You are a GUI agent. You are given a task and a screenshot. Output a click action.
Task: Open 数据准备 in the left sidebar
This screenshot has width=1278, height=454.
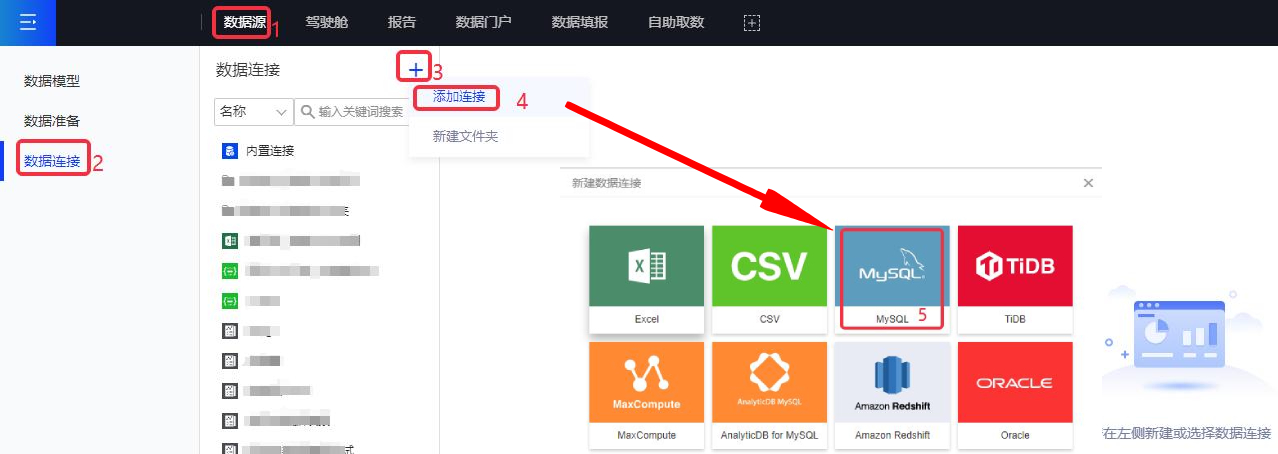(x=52, y=121)
